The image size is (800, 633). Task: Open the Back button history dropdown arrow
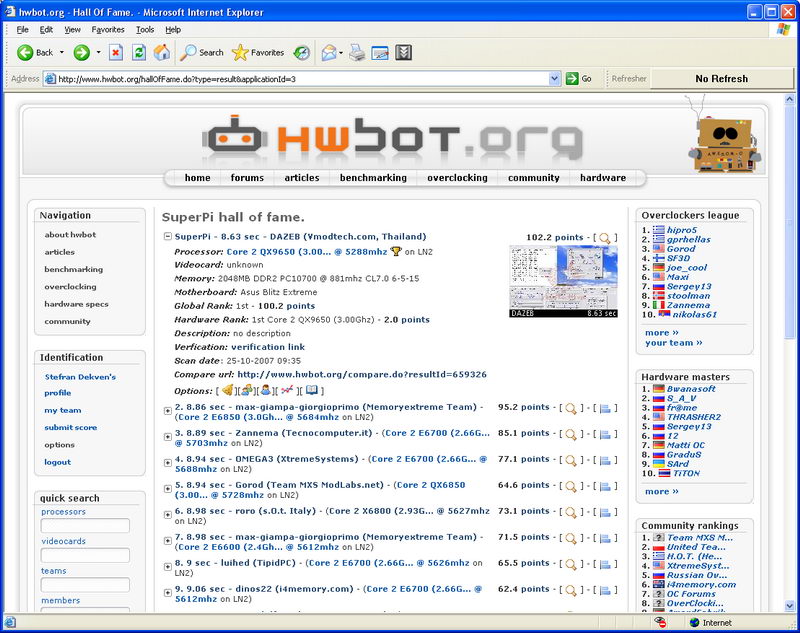[x=62, y=53]
